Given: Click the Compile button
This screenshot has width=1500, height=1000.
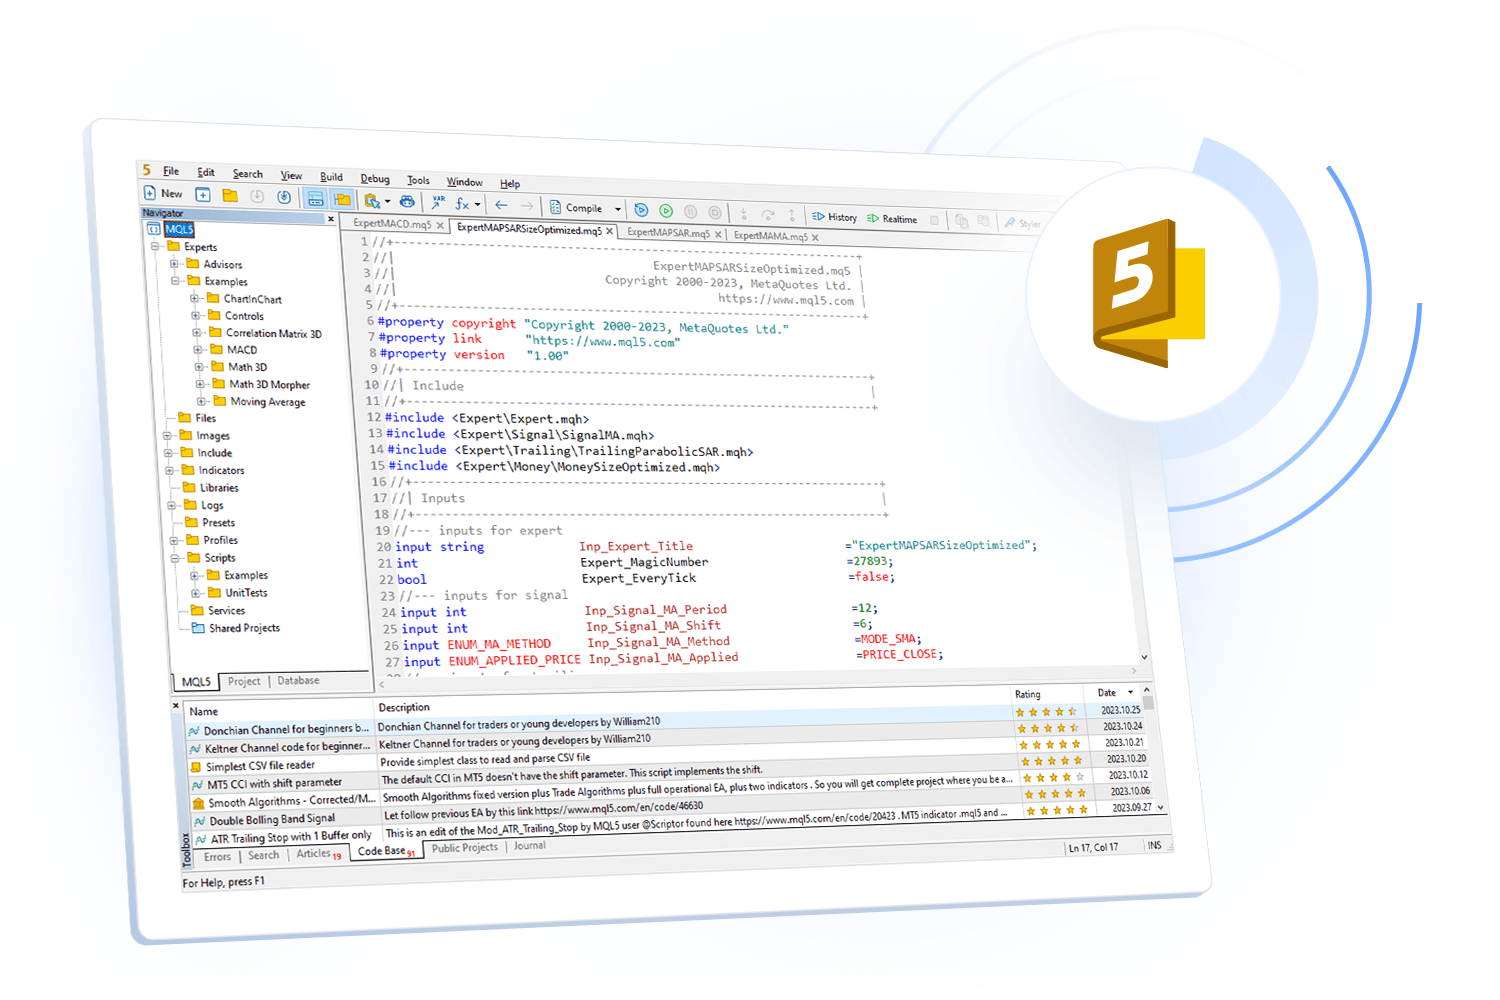Looking at the screenshot, I should [x=576, y=208].
